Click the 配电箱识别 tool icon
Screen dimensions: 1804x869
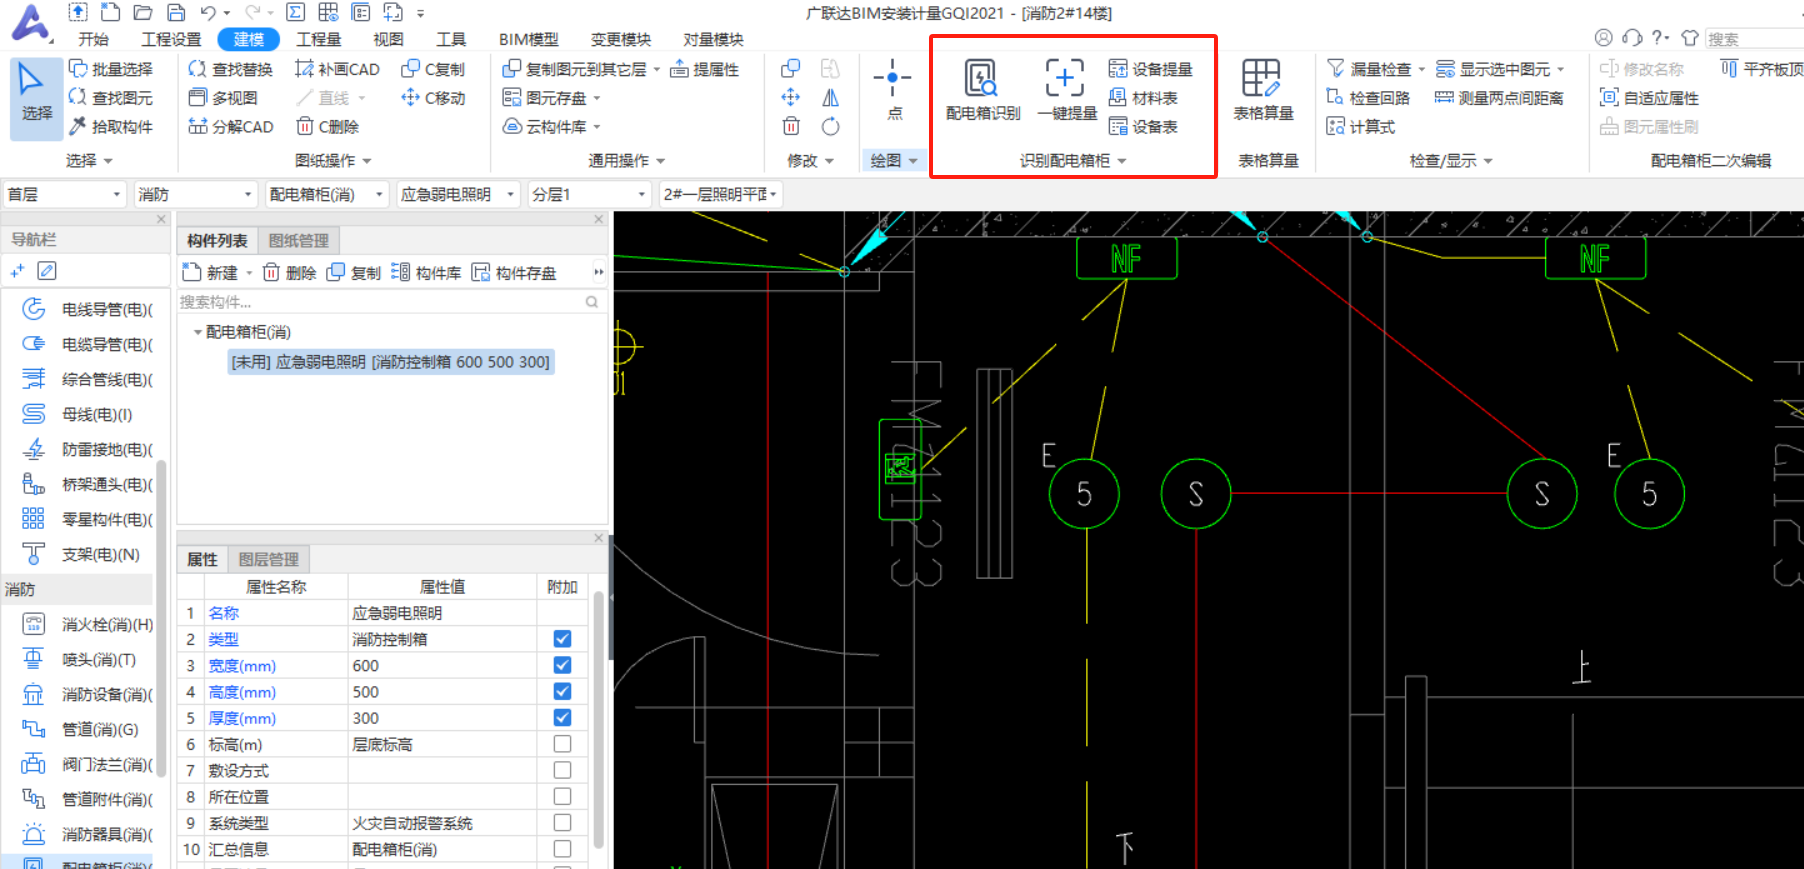[x=981, y=78]
